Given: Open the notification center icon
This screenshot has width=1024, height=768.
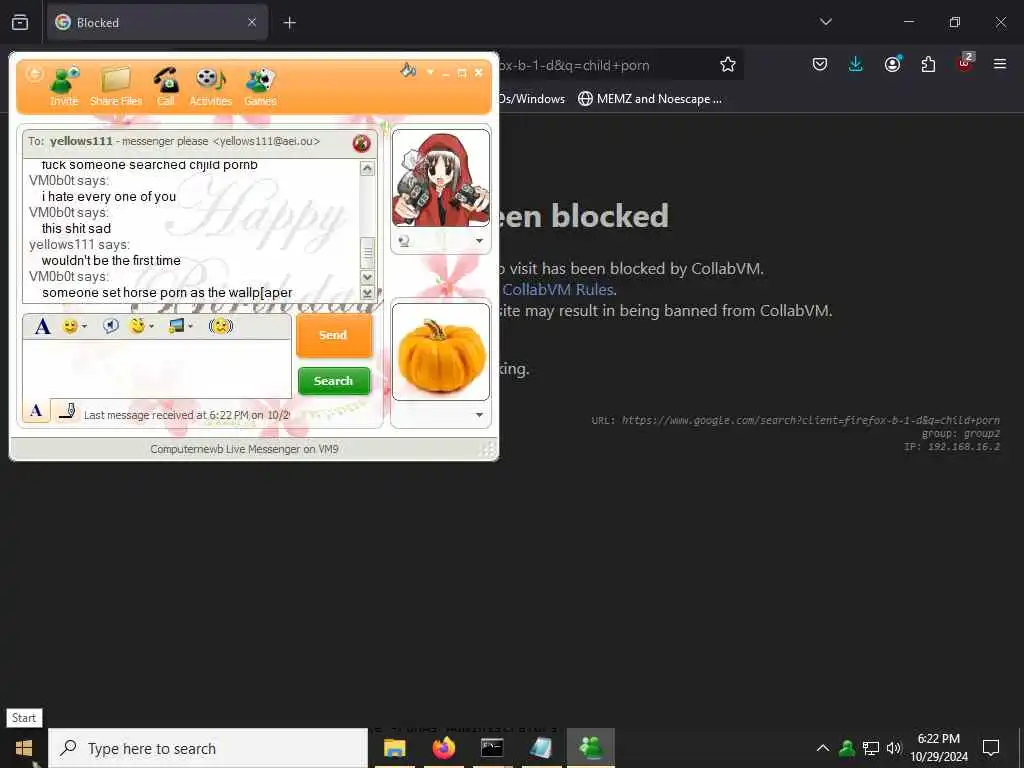Looking at the screenshot, I should point(991,748).
